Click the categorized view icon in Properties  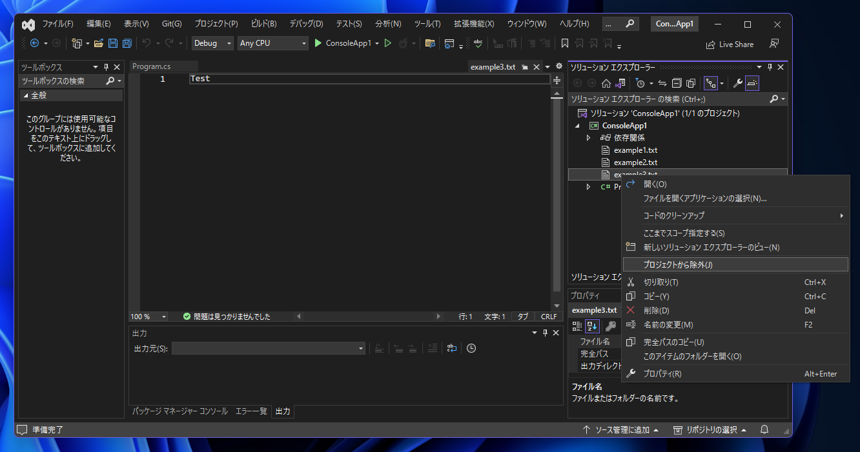(576, 326)
